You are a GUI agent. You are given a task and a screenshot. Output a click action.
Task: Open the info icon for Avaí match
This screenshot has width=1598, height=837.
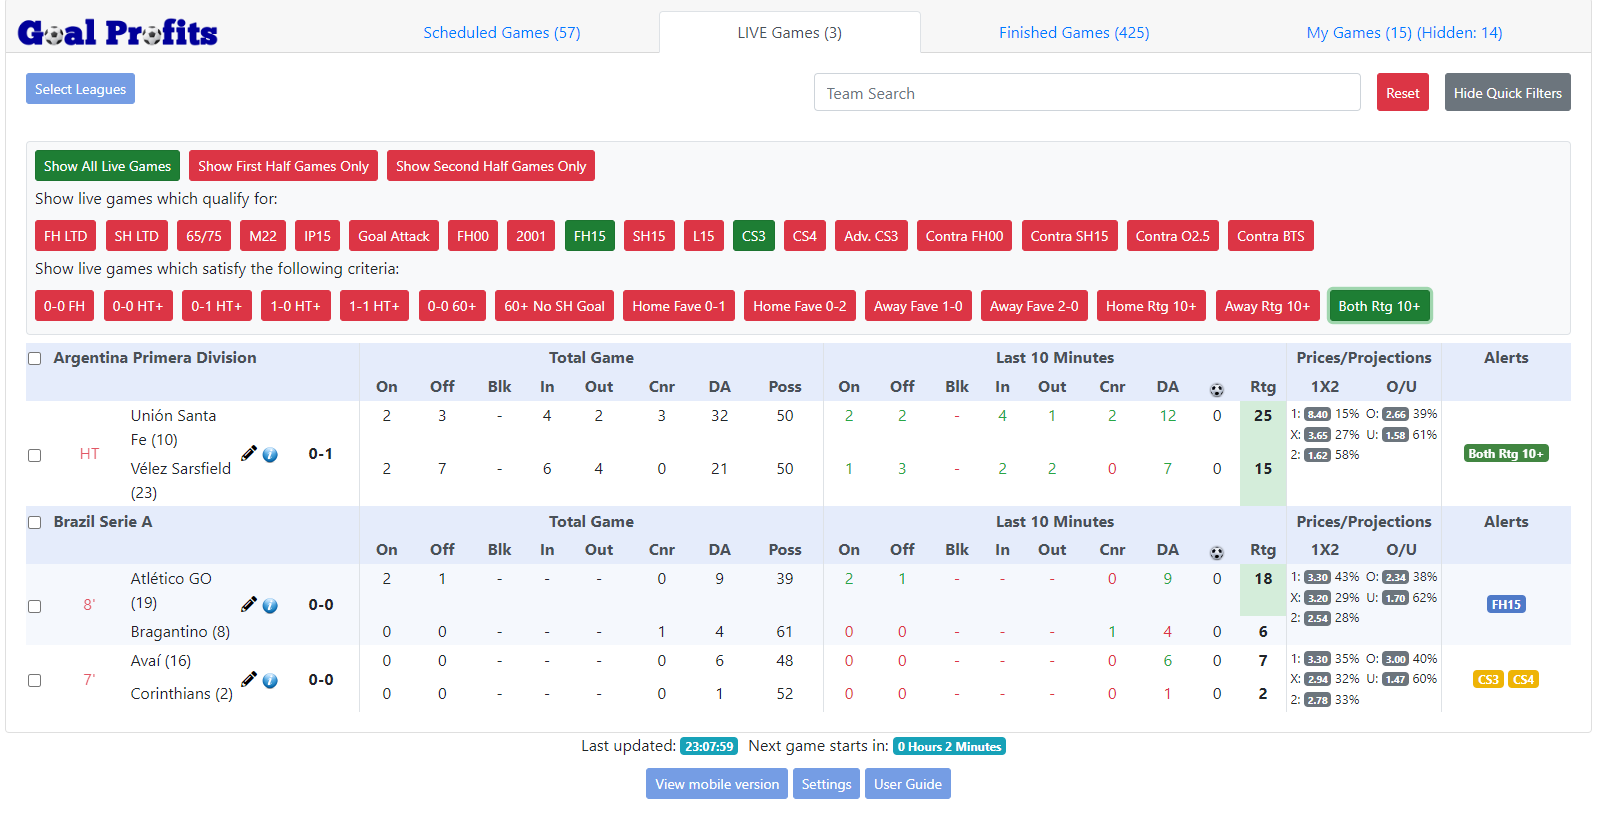click(270, 680)
